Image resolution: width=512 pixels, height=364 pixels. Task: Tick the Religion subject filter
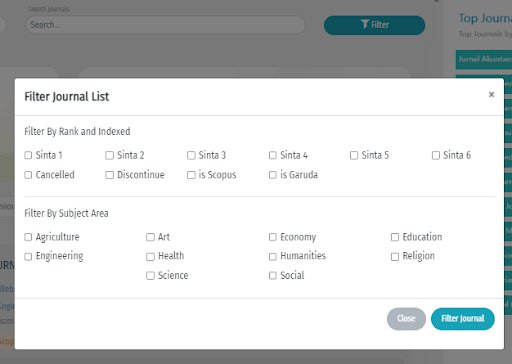click(395, 256)
